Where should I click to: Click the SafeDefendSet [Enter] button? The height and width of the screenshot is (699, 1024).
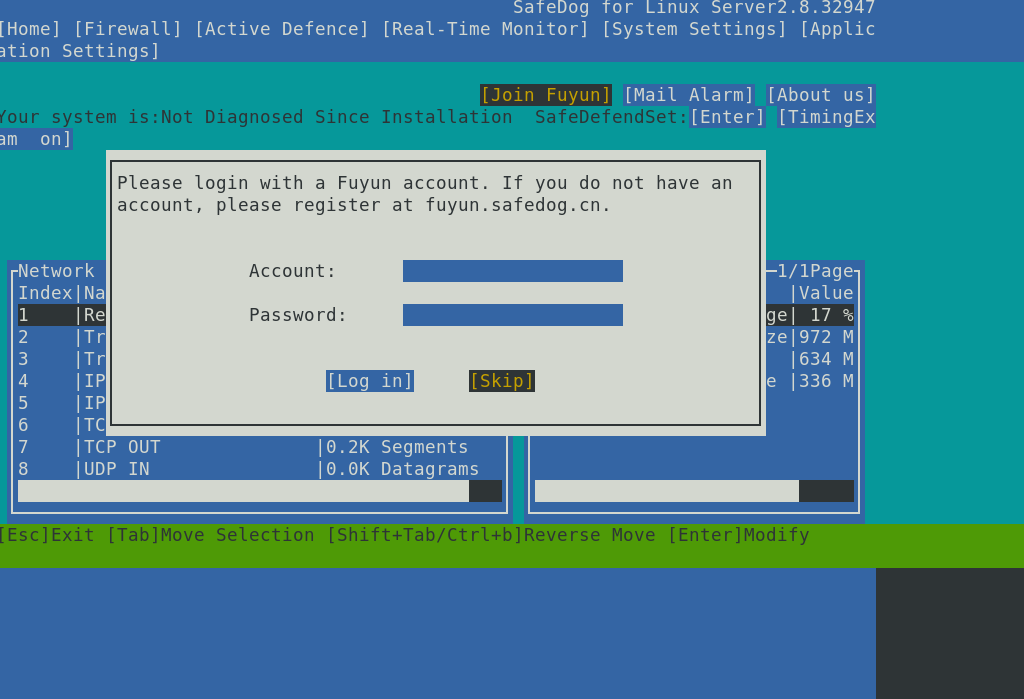pos(727,118)
